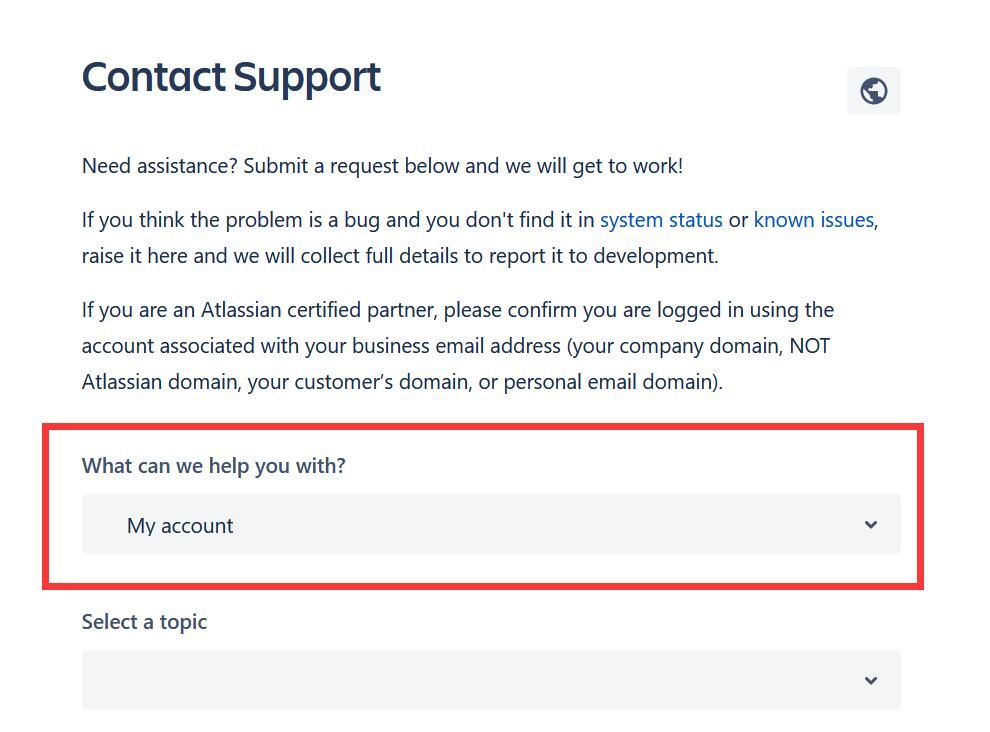Open the known issues link
The height and width of the screenshot is (732, 990).
(x=814, y=220)
